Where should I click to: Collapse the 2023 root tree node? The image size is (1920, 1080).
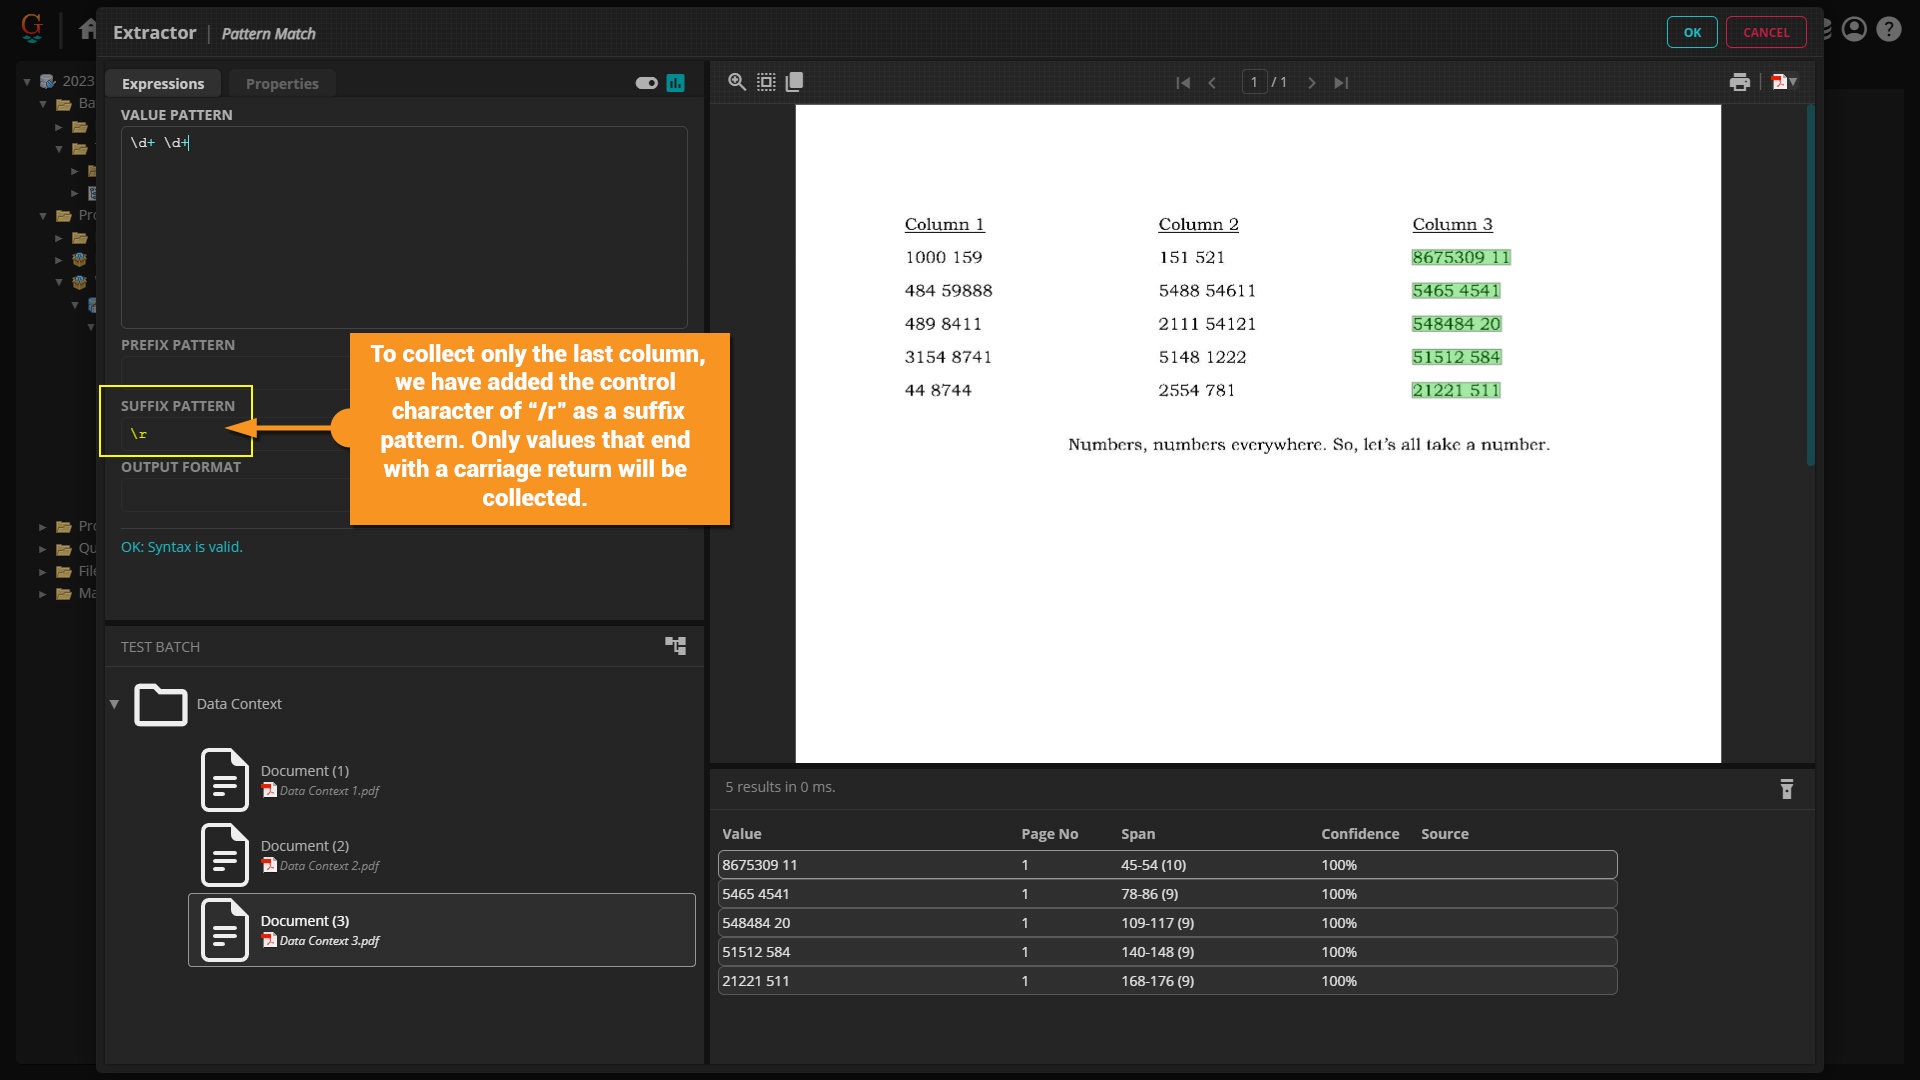click(27, 81)
